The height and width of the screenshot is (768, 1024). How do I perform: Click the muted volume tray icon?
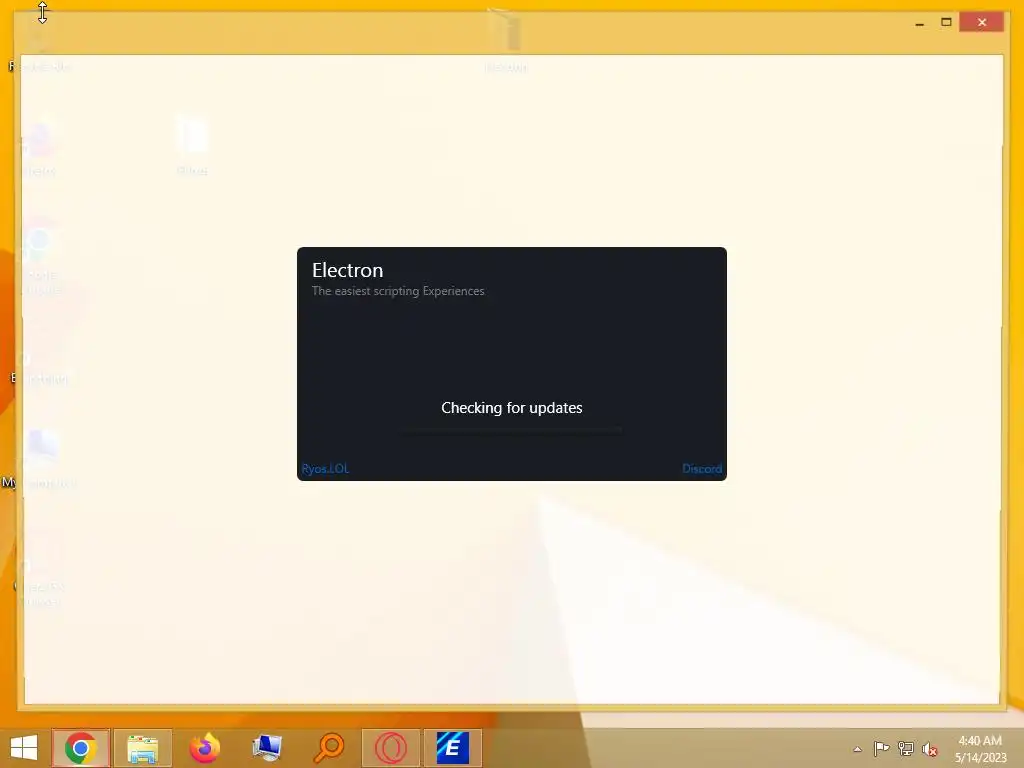tap(930, 749)
